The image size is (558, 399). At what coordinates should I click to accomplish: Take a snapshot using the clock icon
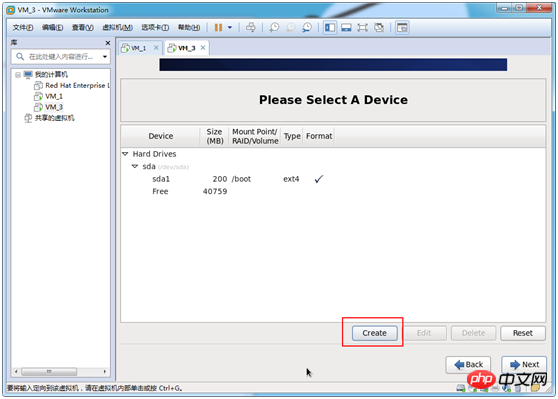[x=274, y=27]
